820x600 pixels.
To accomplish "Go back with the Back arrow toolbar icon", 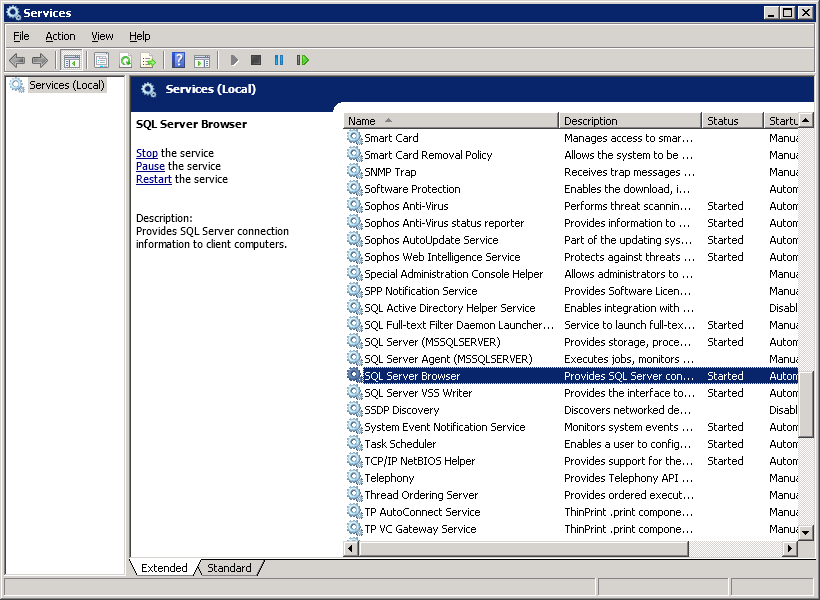I will coord(17,61).
